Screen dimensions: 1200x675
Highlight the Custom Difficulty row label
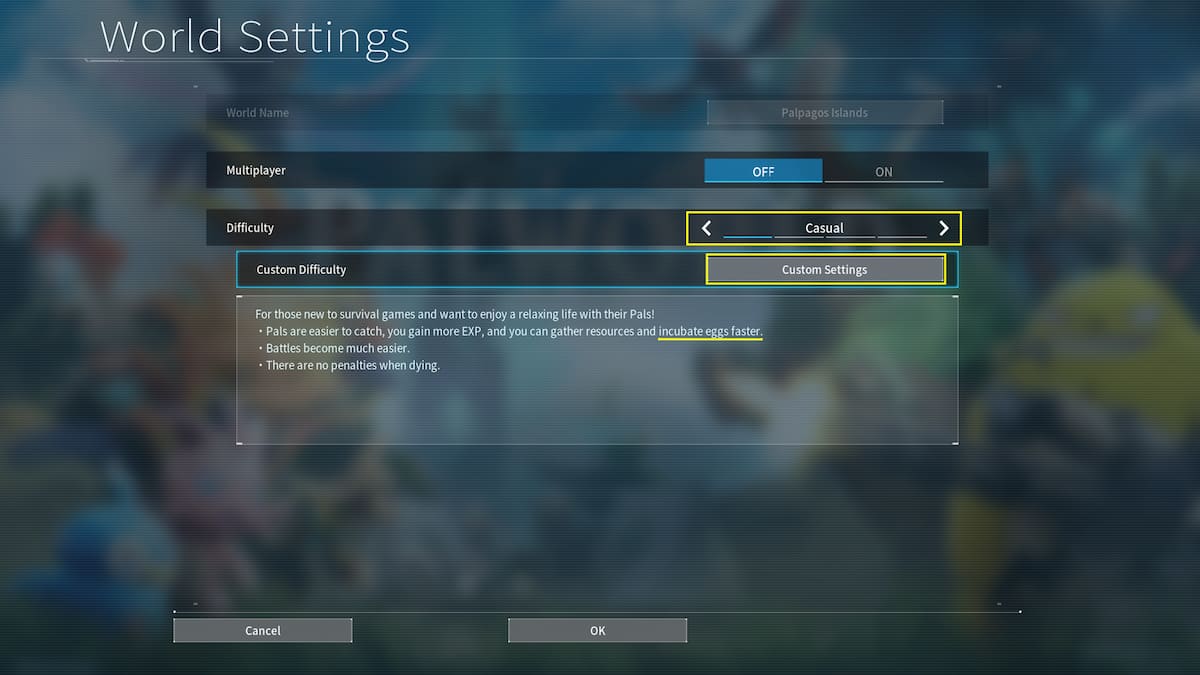tap(301, 270)
